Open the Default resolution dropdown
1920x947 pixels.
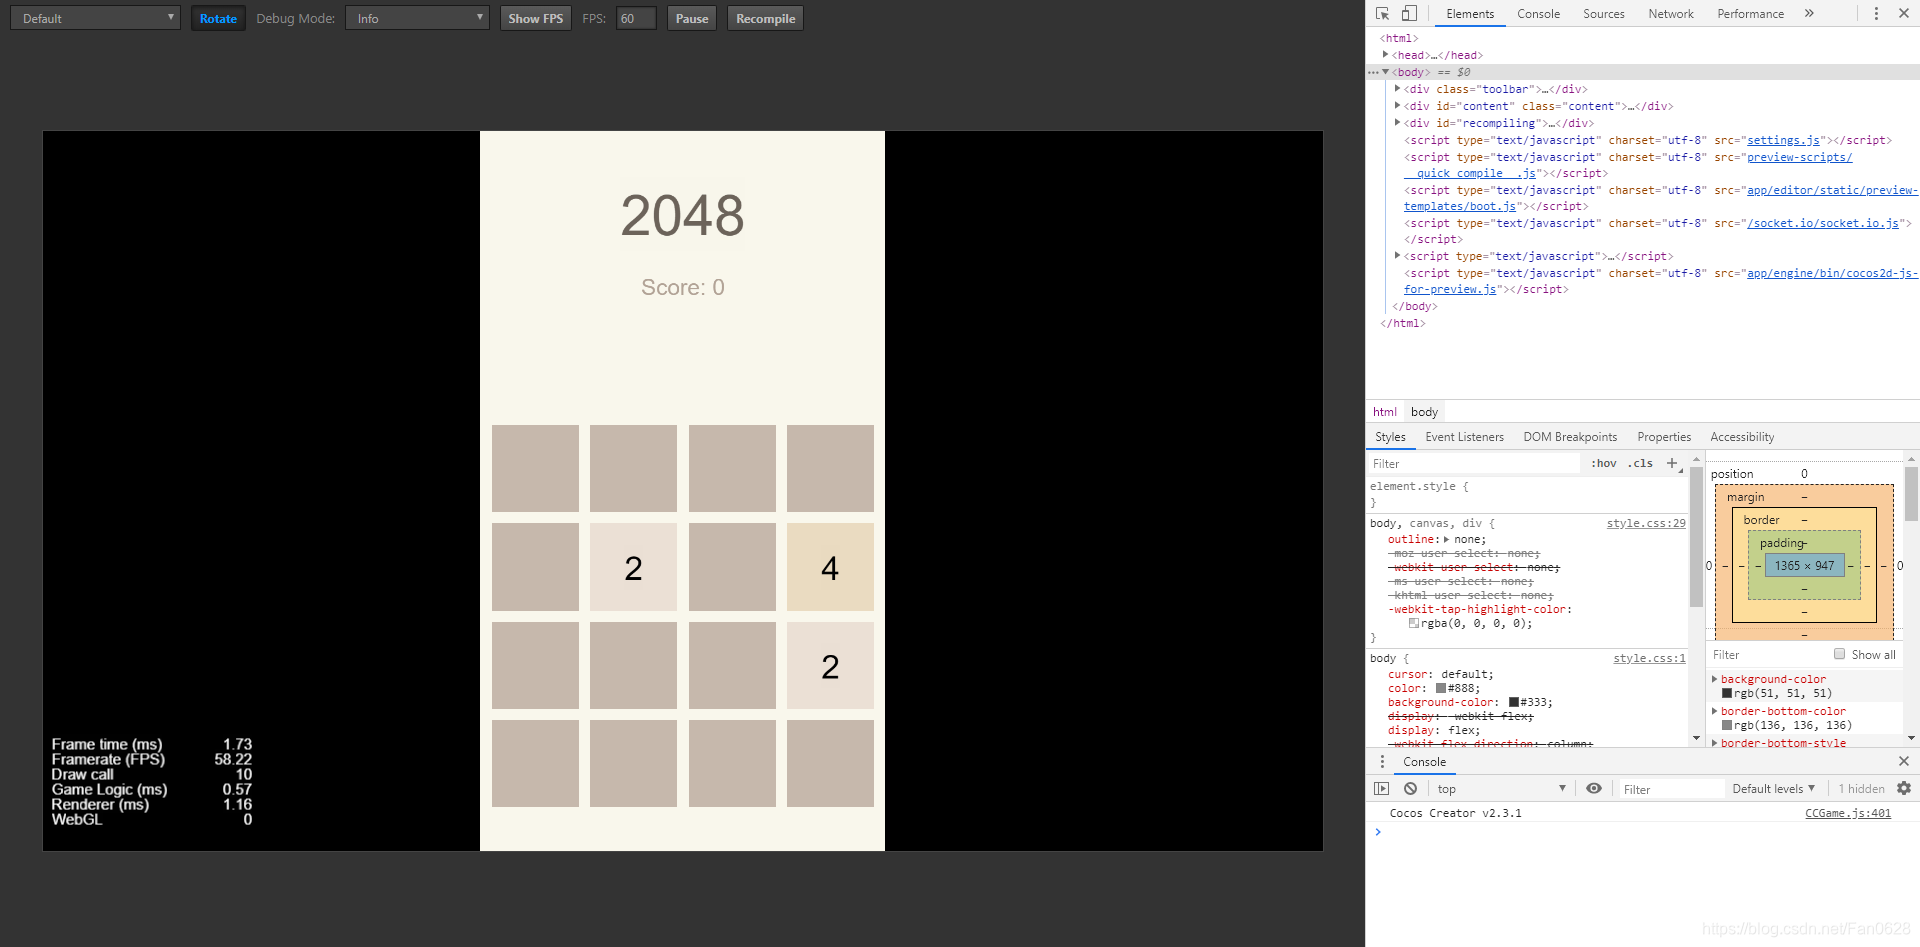click(x=96, y=18)
